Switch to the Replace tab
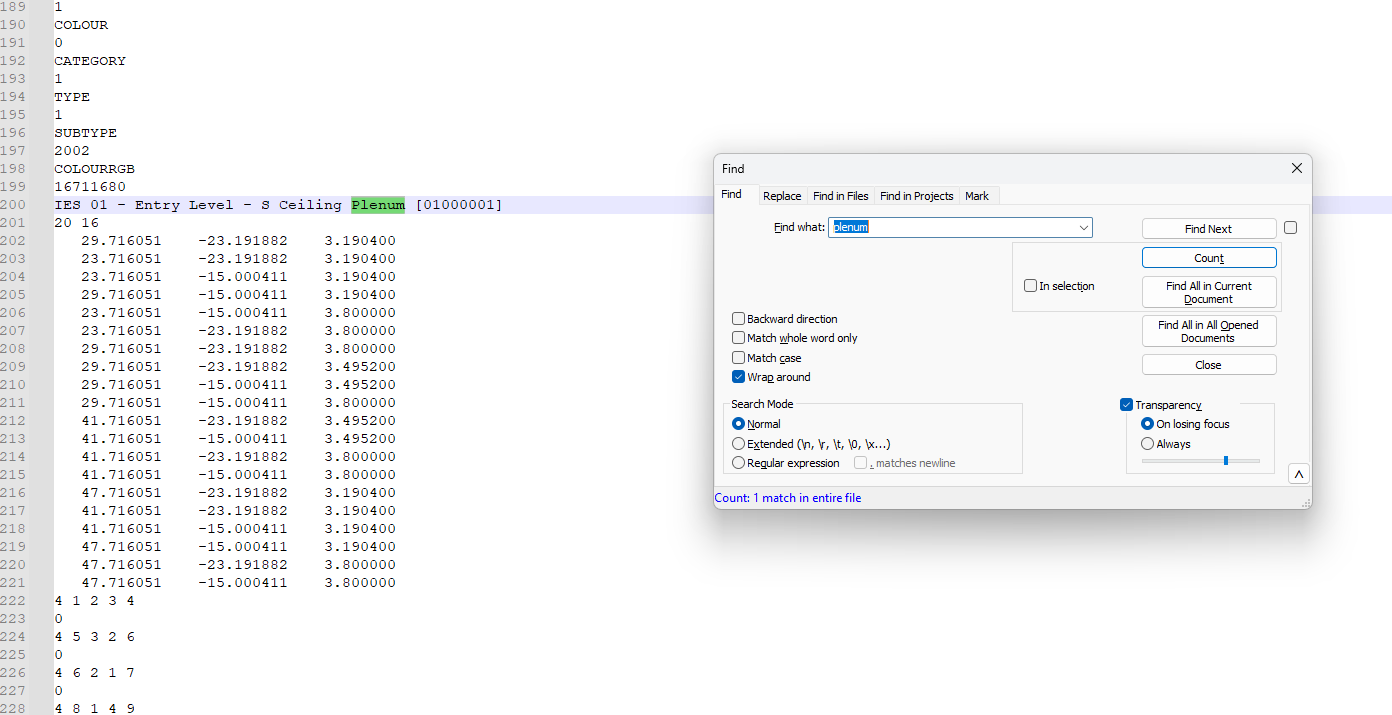 pos(781,196)
